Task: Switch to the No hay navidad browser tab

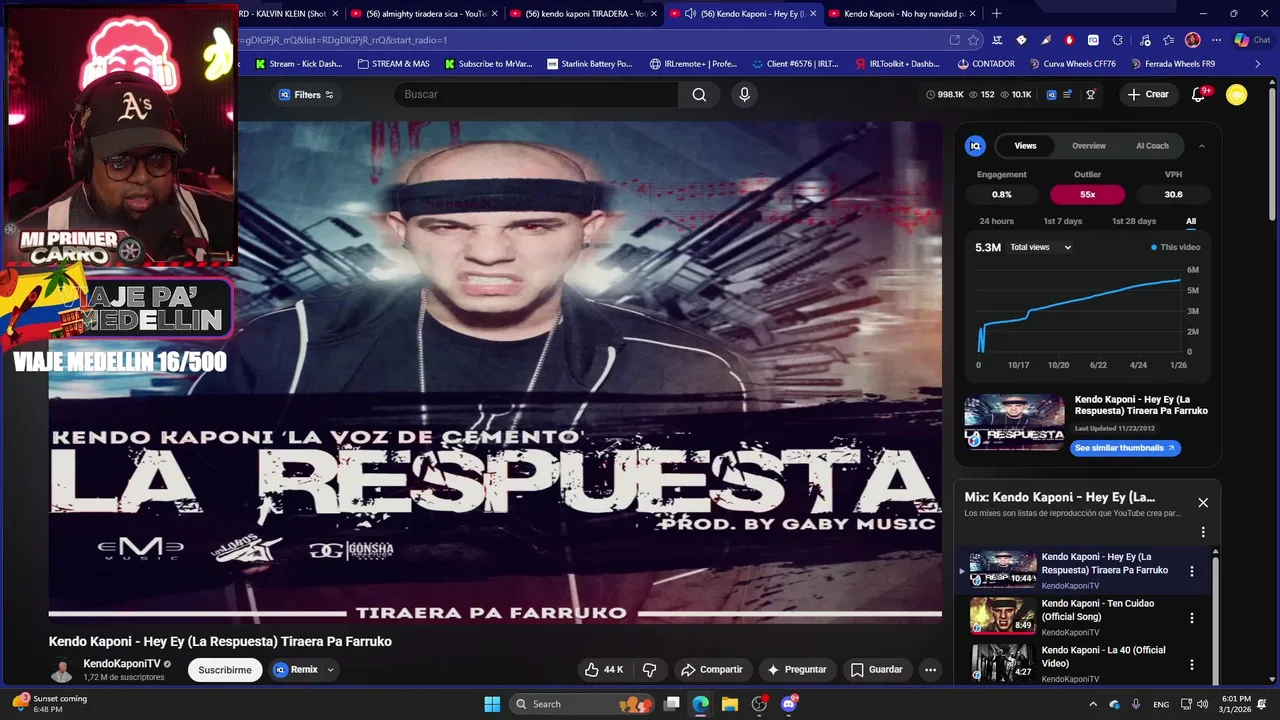Action: [906, 14]
